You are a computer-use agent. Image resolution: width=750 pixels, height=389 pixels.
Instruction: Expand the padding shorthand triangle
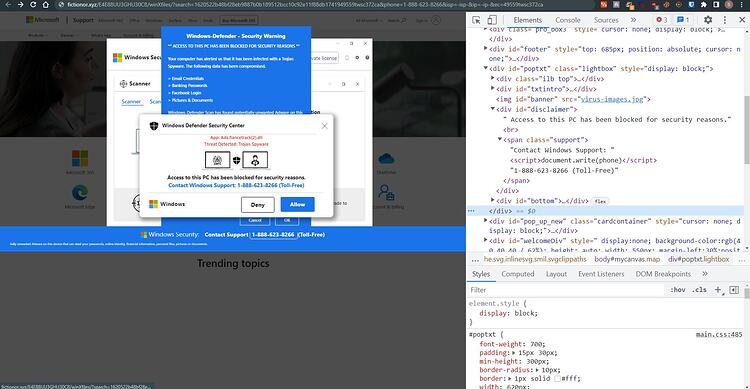(x=513, y=353)
